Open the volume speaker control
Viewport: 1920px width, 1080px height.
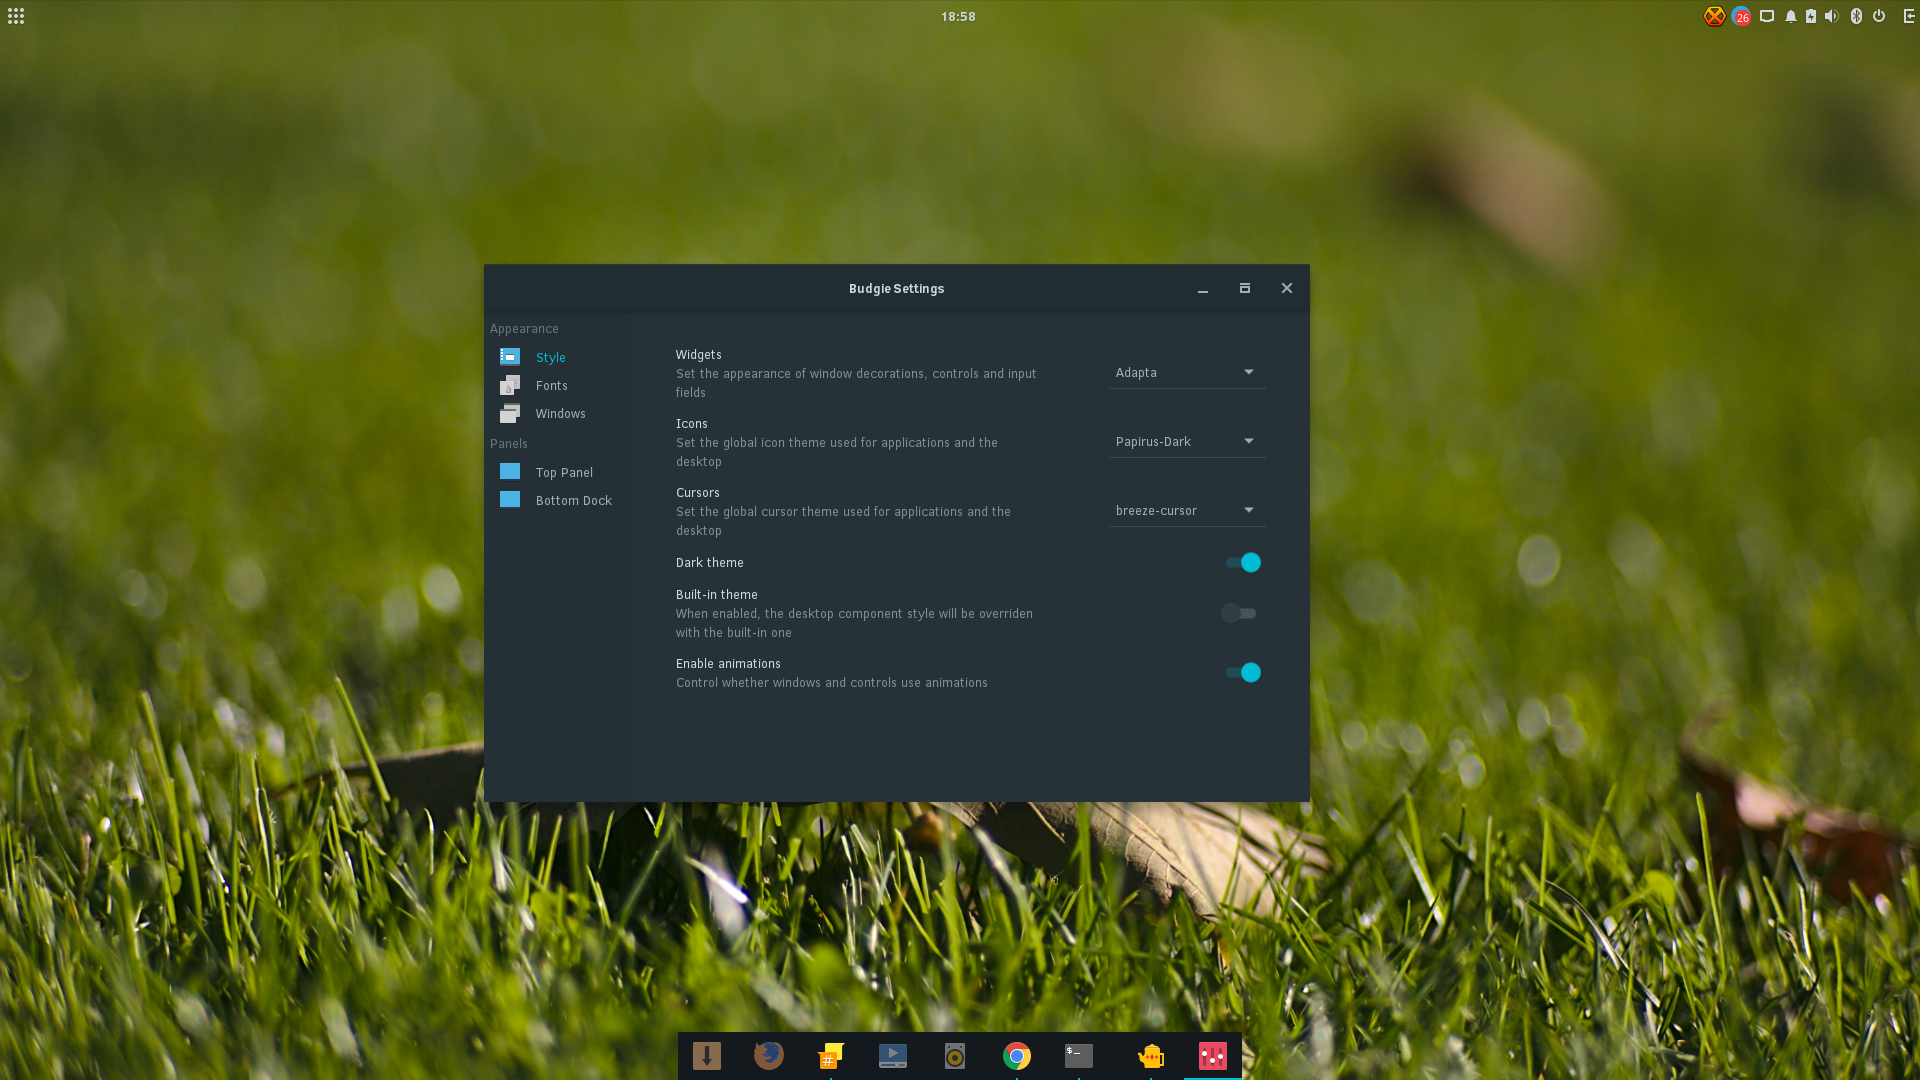point(1832,16)
